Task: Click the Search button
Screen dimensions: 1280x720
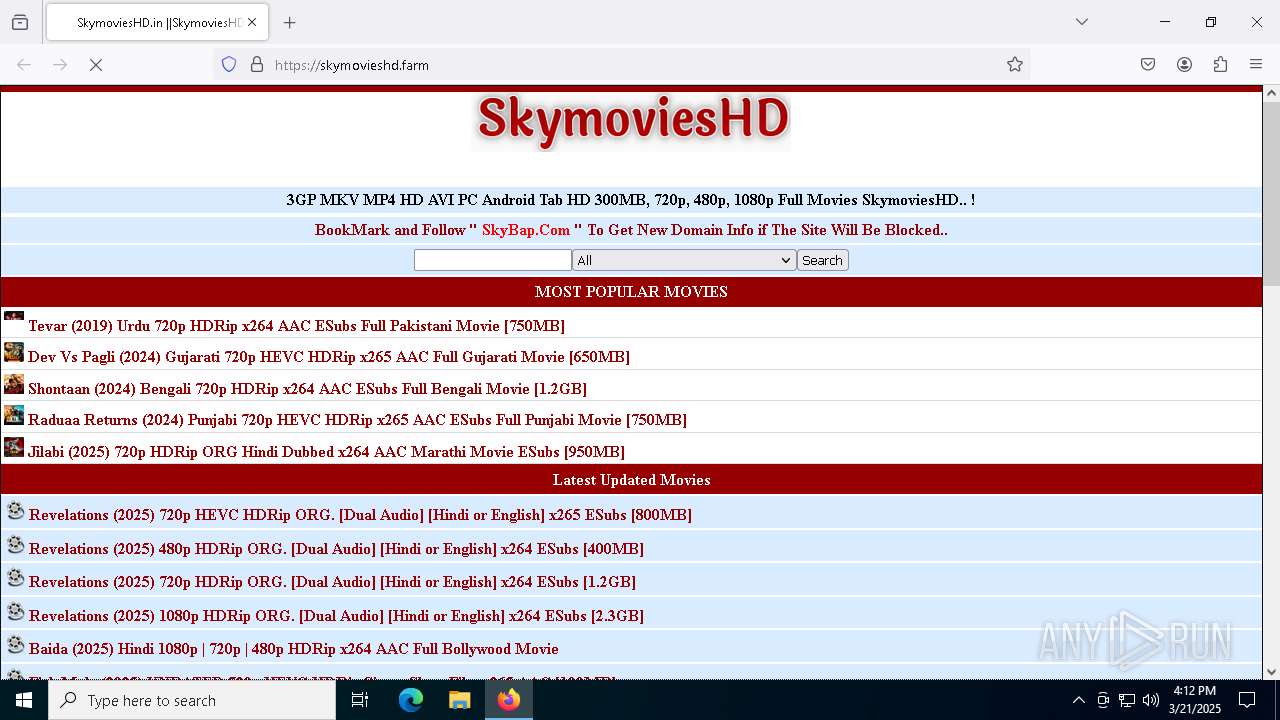Action: [822, 260]
